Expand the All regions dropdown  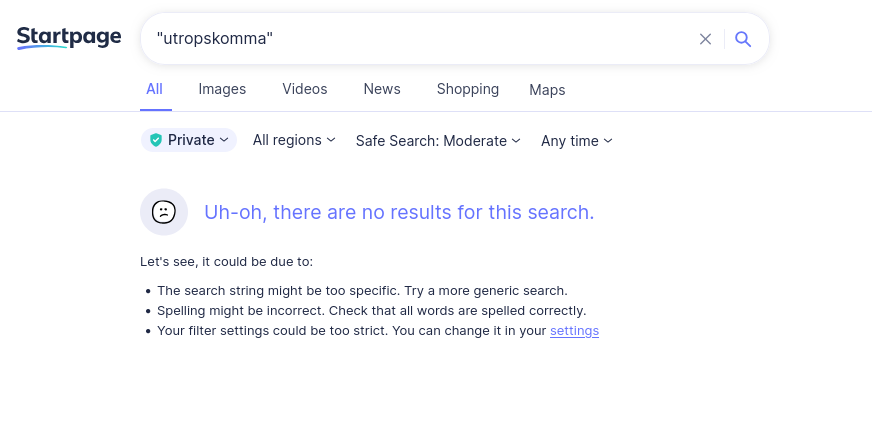tap(294, 140)
